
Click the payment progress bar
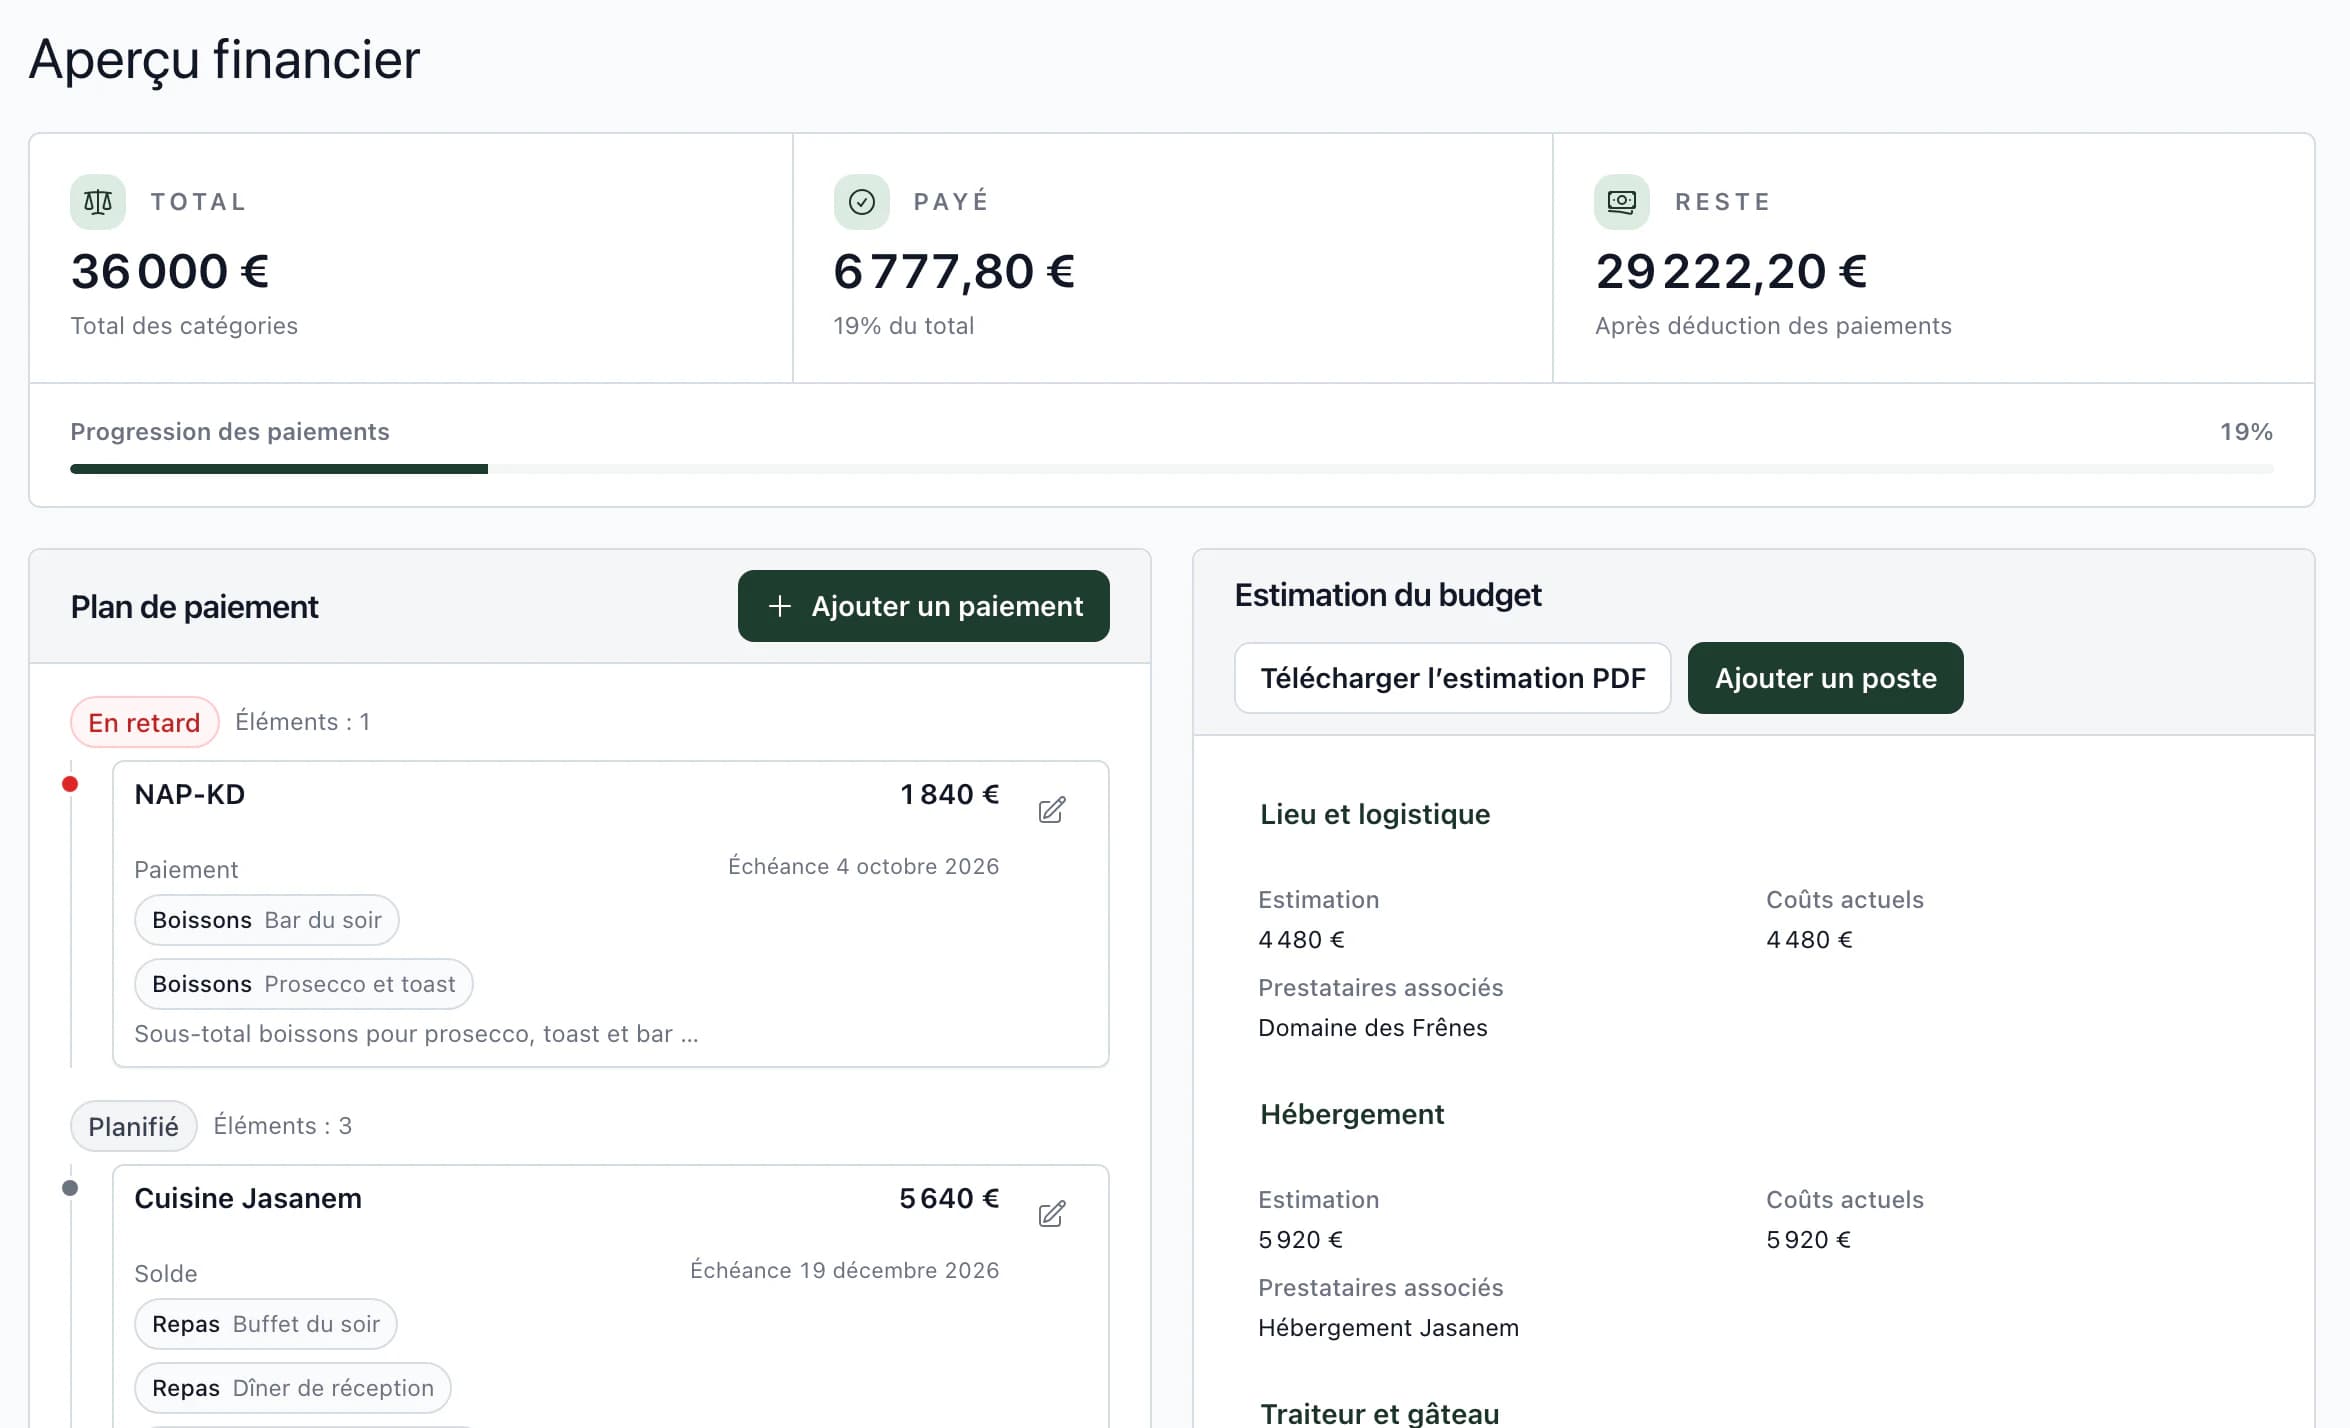pyautogui.click(x=1172, y=469)
